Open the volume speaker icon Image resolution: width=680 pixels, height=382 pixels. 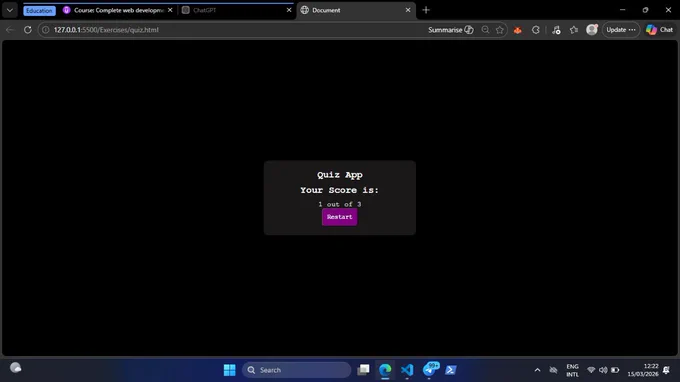pyautogui.click(x=603, y=370)
